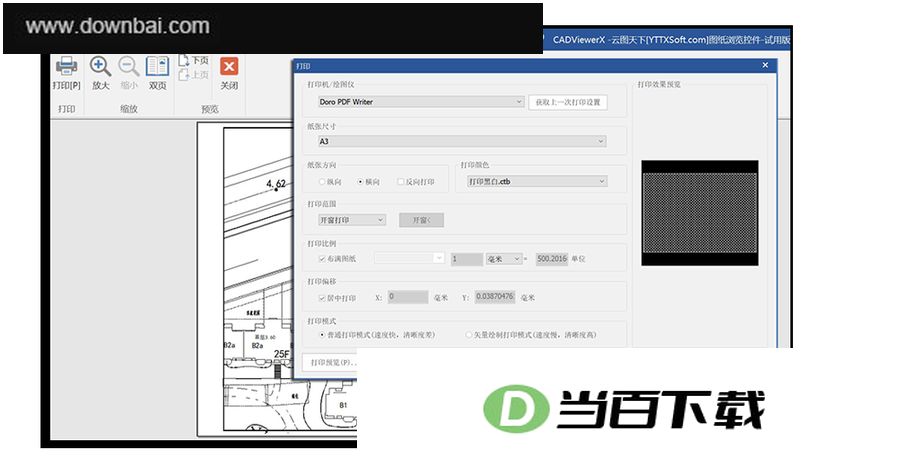900x468 pixels.
Task: Click the 25F label in drawing
Action: (281, 354)
